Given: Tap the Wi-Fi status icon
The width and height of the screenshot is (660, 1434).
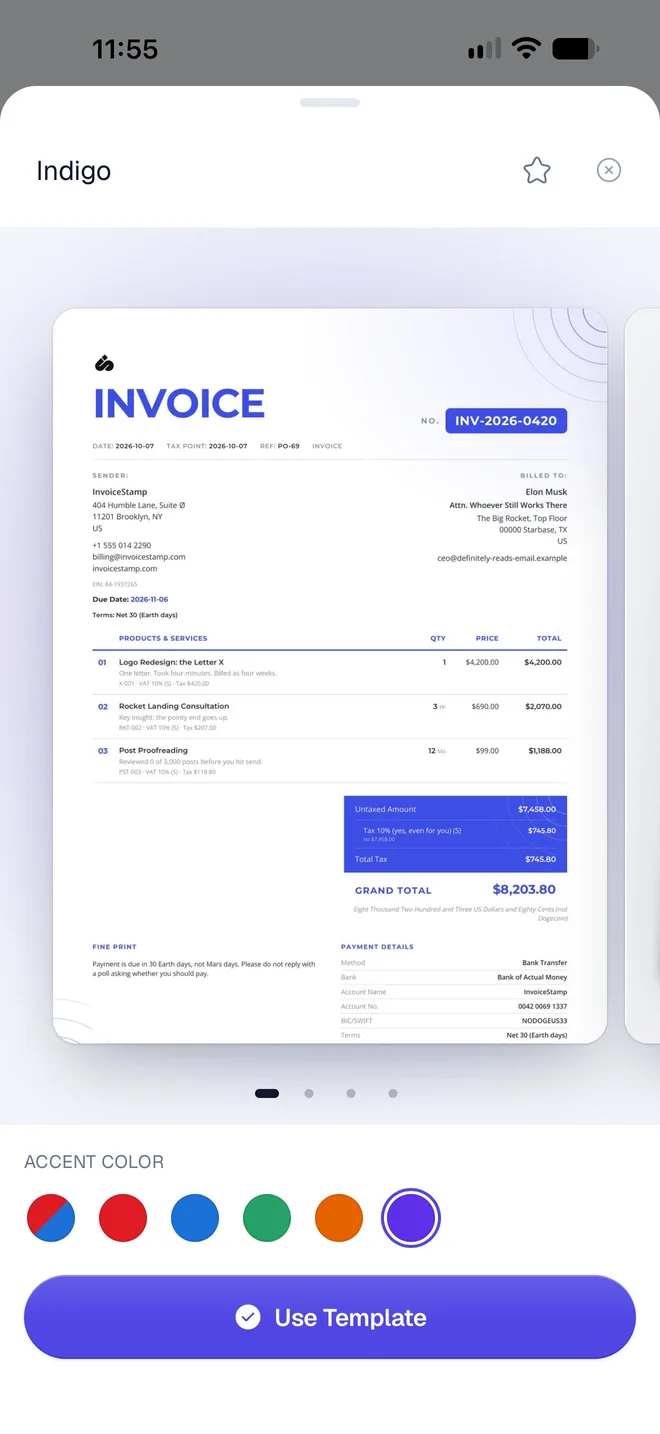Looking at the screenshot, I should tap(526, 48).
